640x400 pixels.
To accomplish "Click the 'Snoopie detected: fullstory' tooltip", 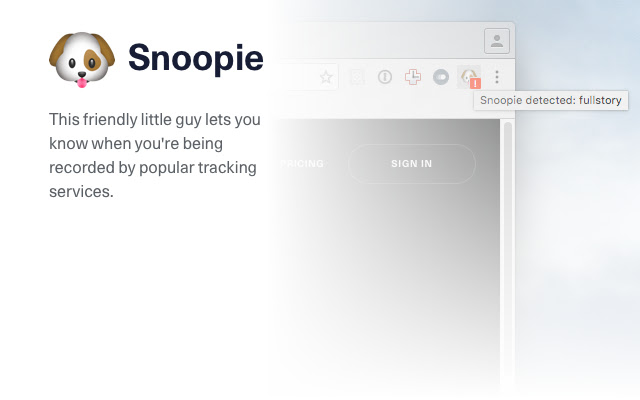I will coord(551,100).
